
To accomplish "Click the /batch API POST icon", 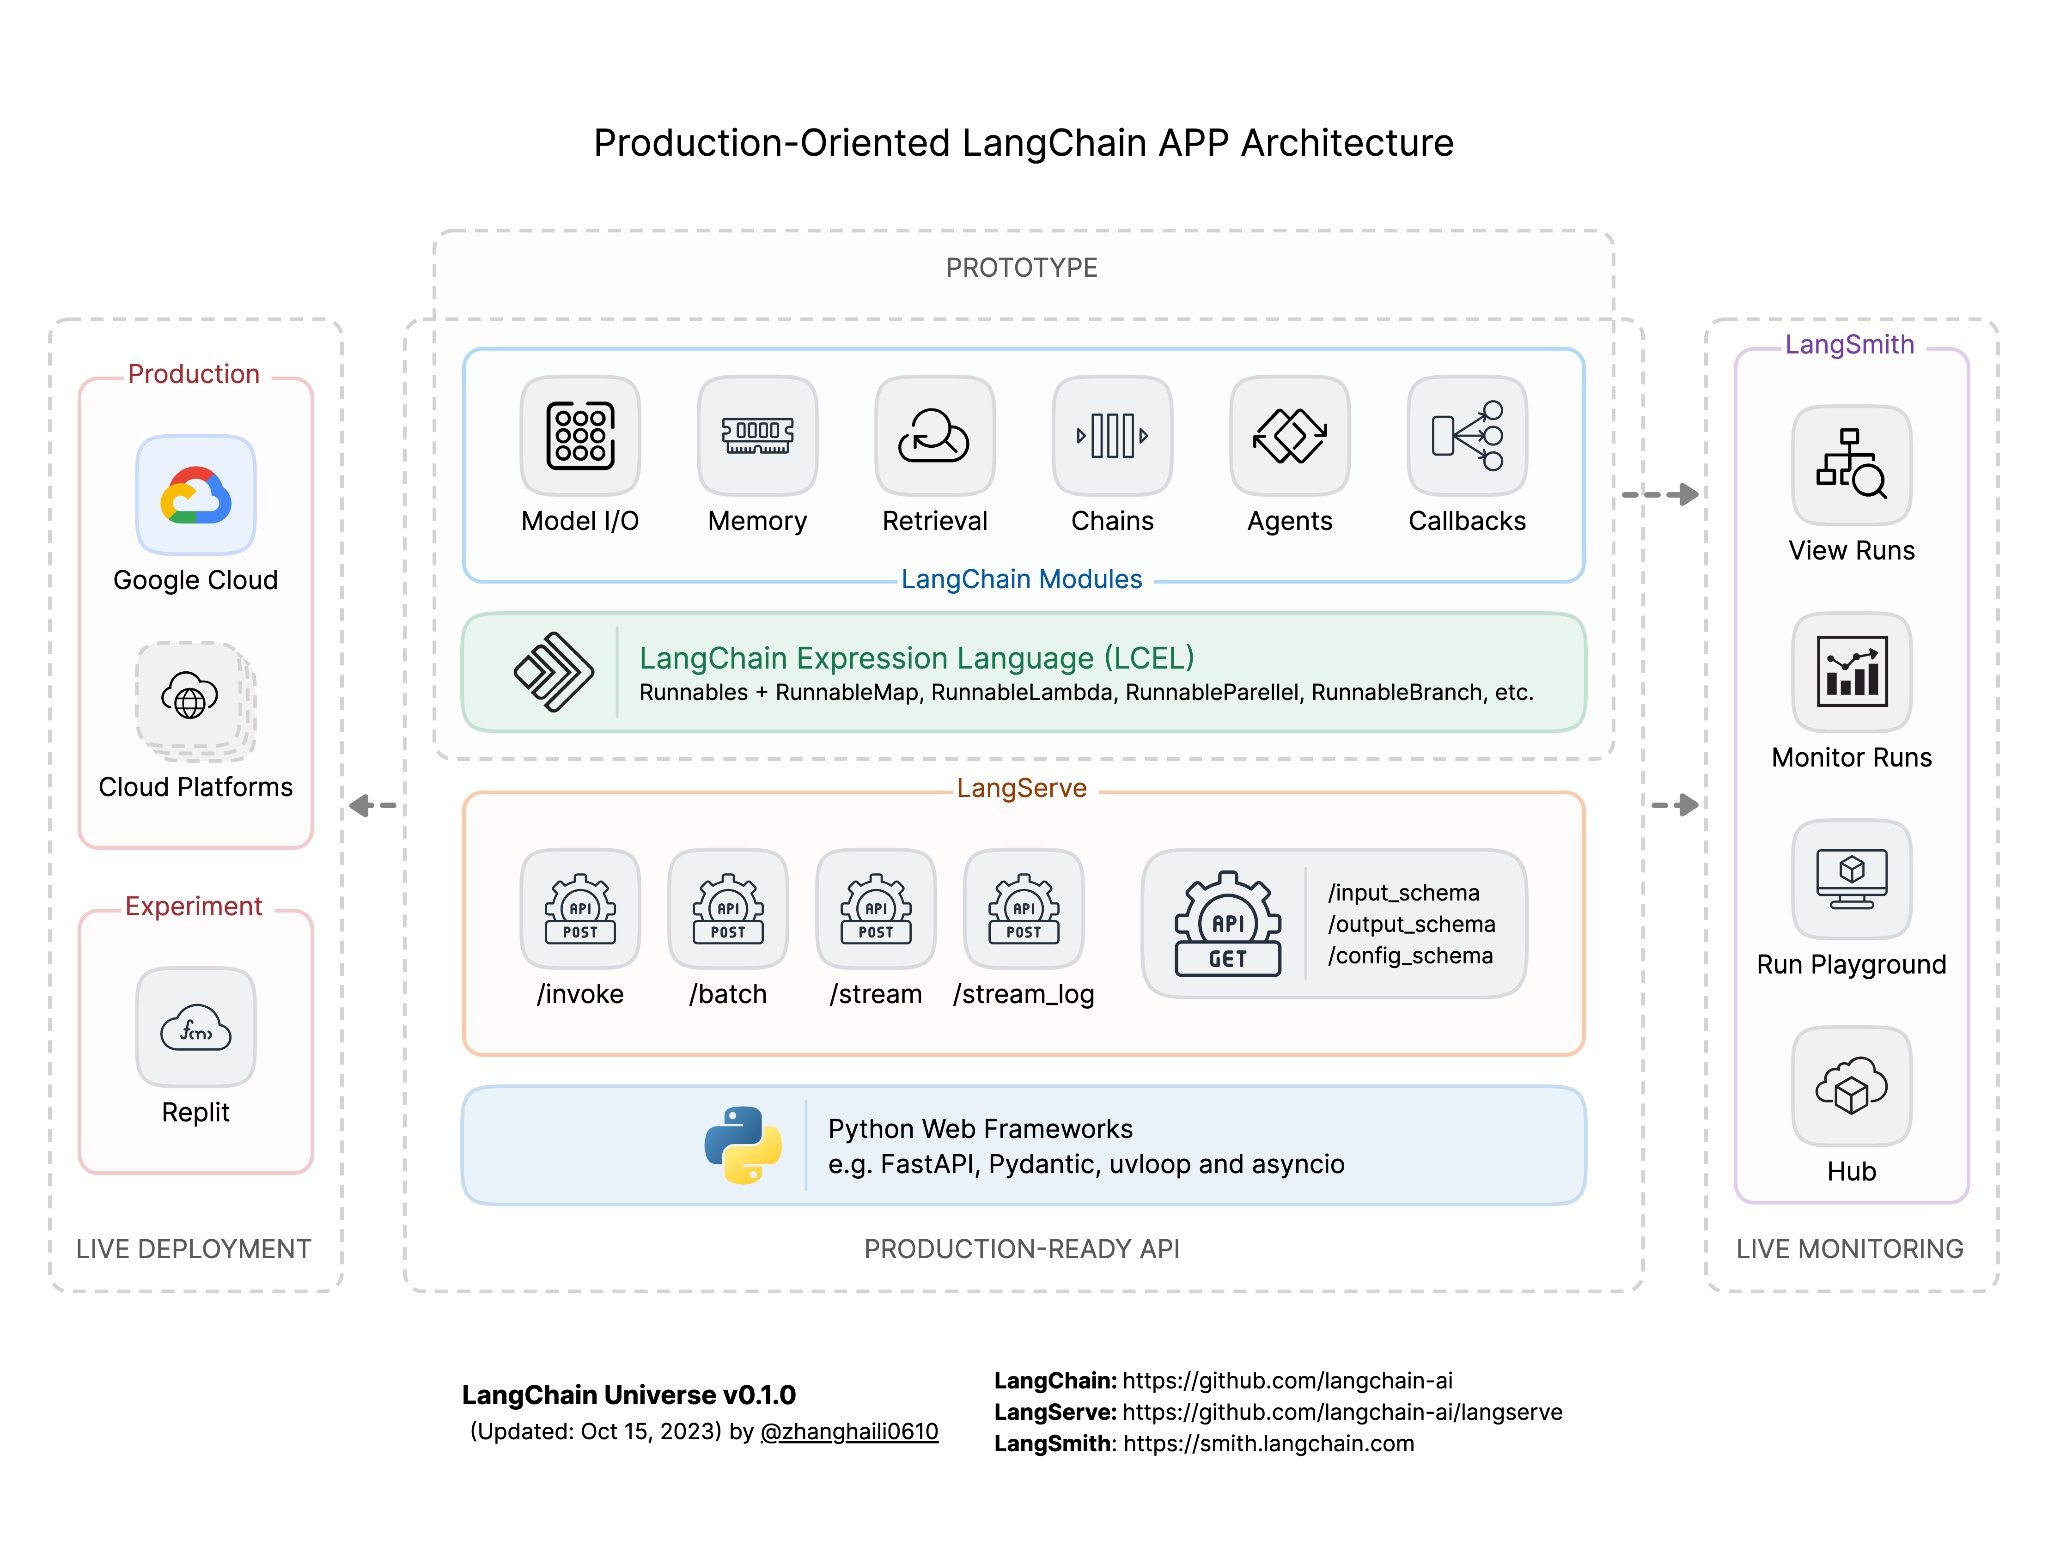I will coord(728,909).
